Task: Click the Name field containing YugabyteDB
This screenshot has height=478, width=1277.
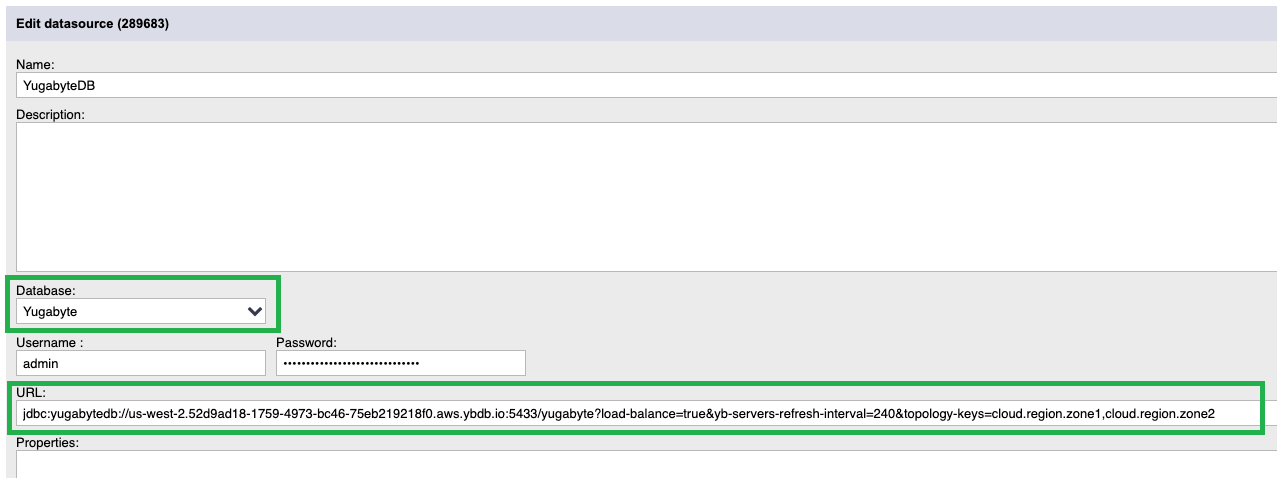Action: pyautogui.click(x=646, y=86)
